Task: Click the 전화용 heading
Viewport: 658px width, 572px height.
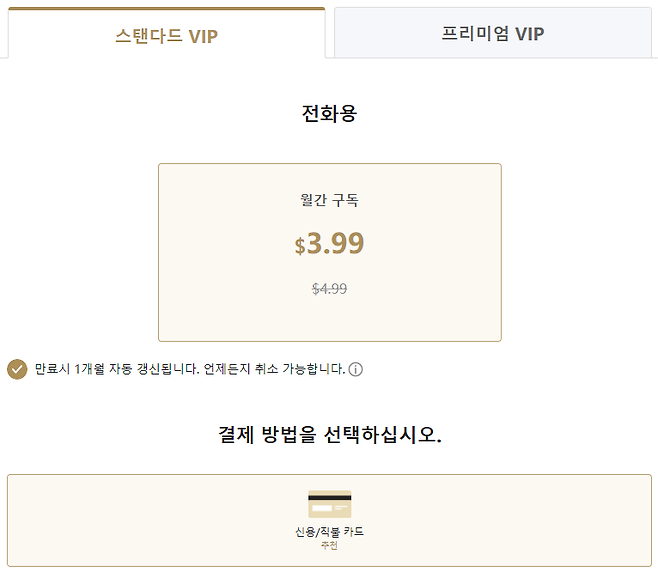Action: (x=329, y=113)
